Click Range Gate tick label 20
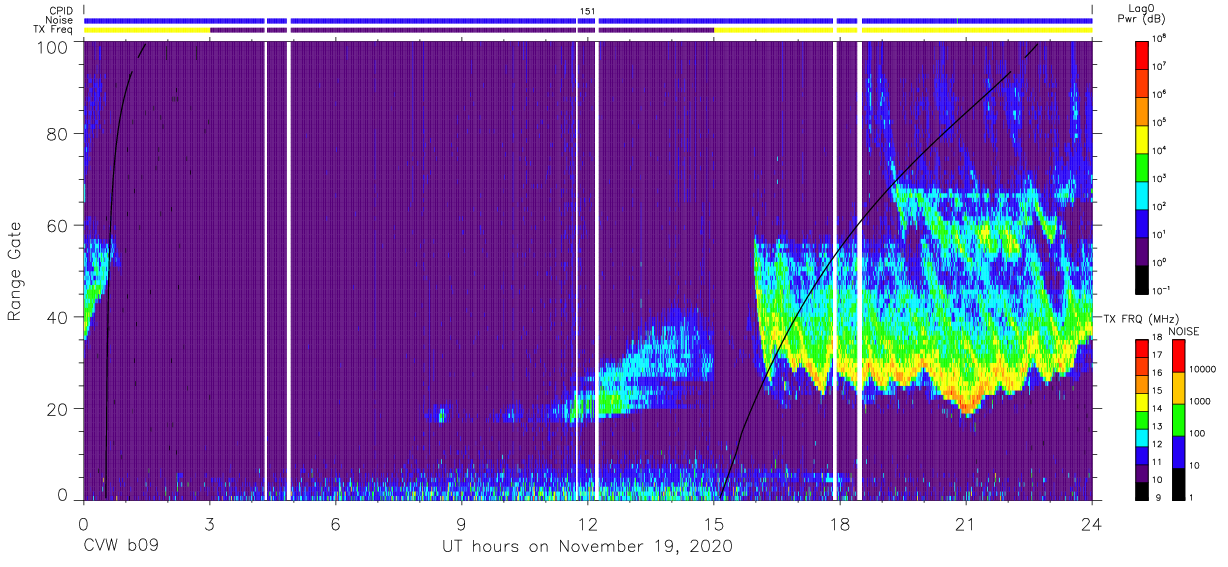This screenshot has width=1228, height=567. click(58, 409)
